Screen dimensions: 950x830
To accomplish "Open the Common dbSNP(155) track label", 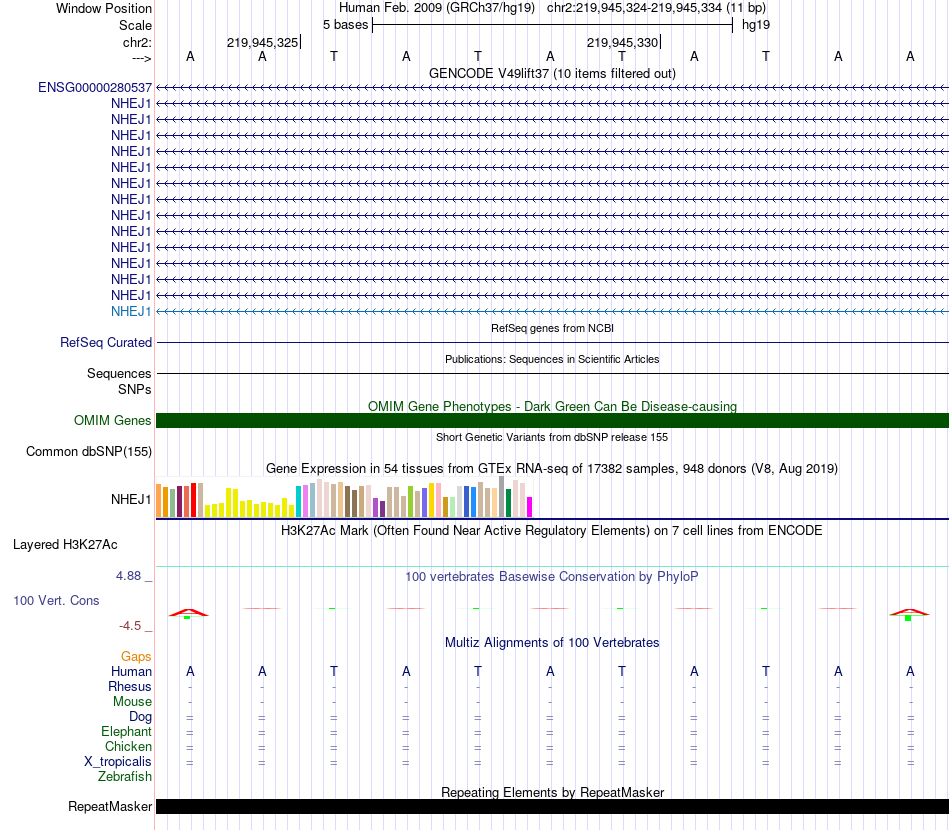I will [x=89, y=451].
